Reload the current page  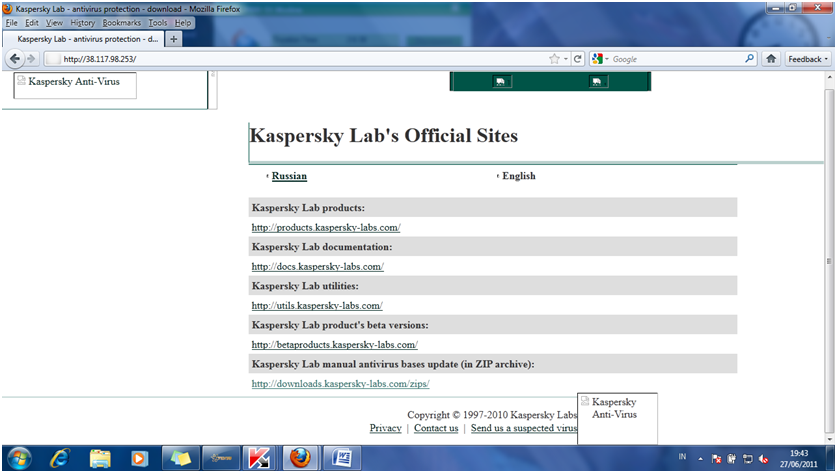click(x=578, y=59)
